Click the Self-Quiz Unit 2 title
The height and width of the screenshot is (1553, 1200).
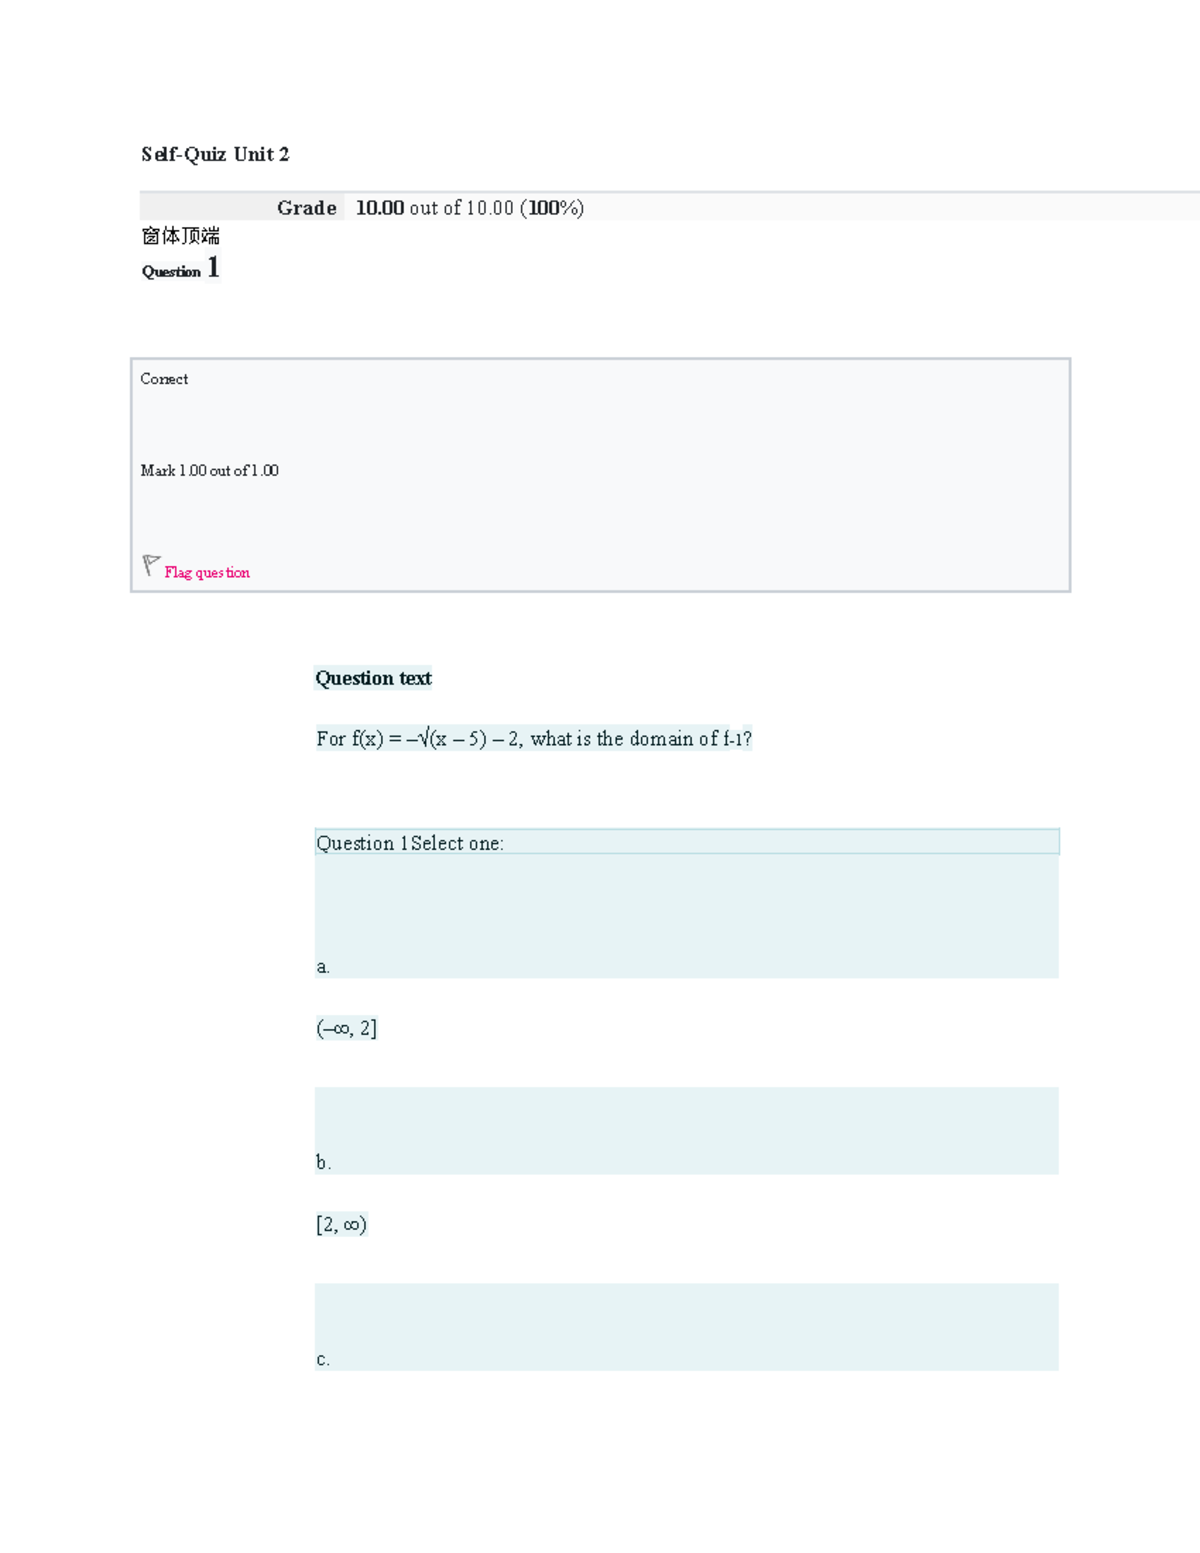215,154
